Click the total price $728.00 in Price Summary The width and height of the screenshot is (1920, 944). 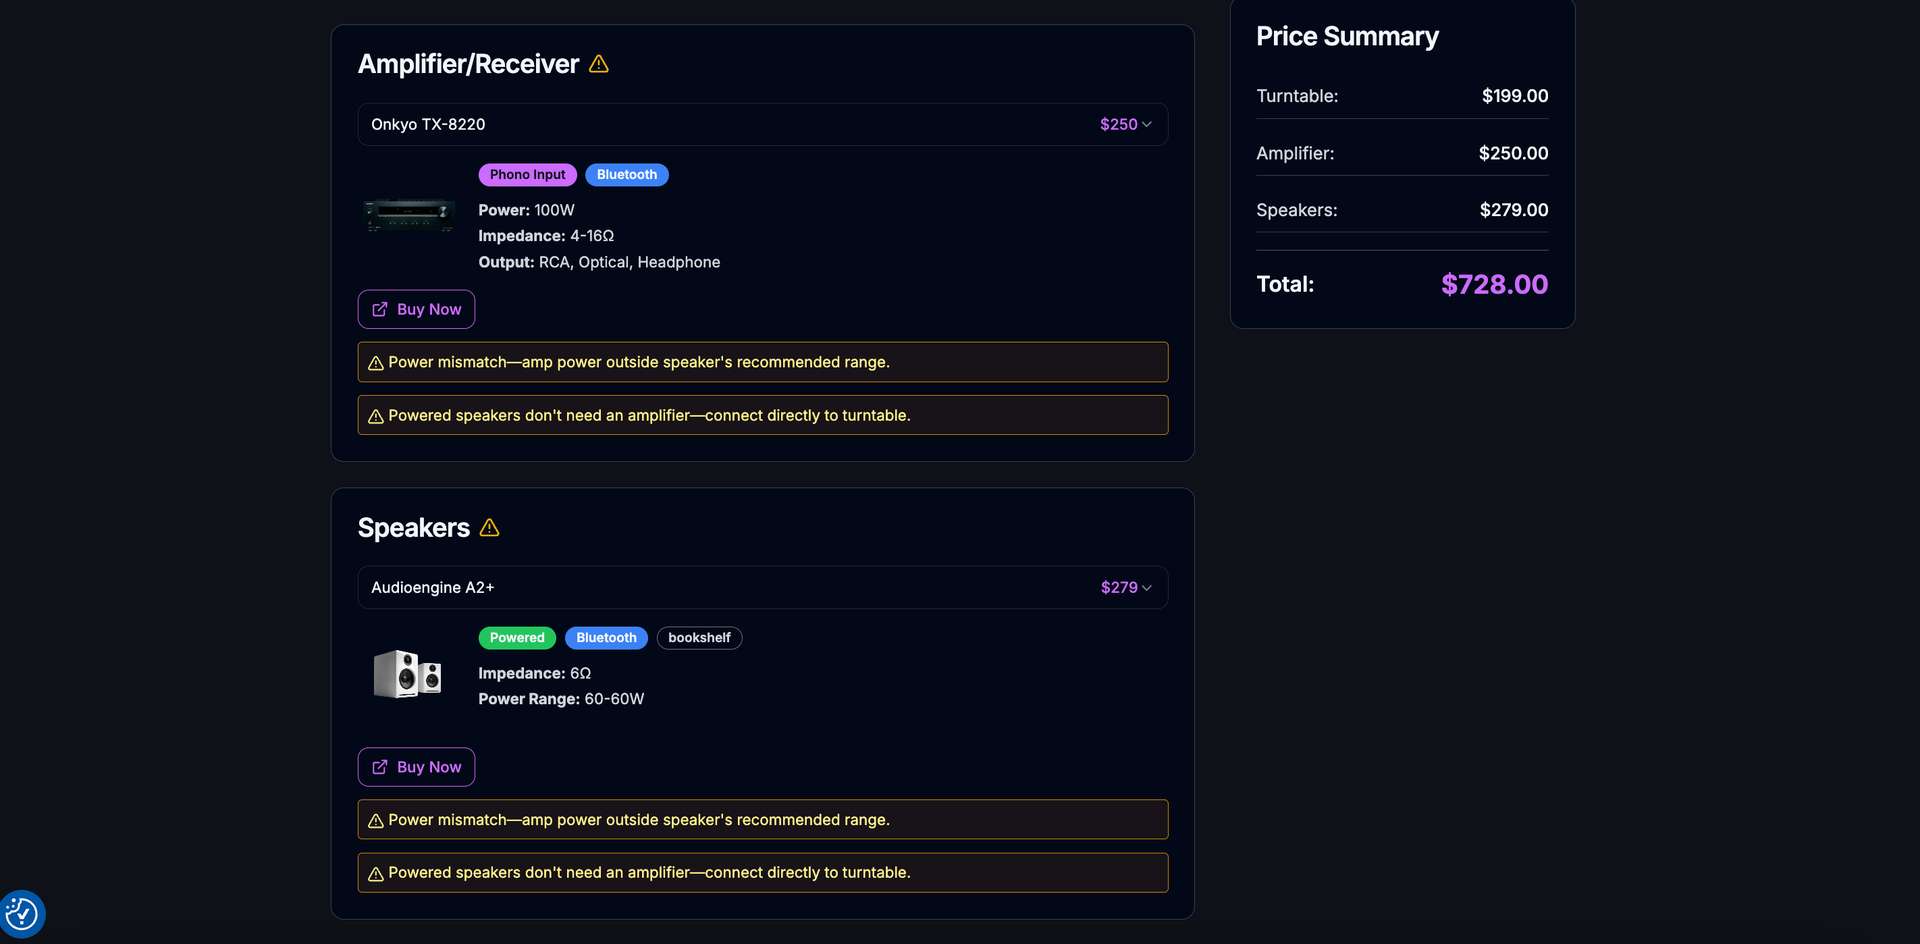coord(1494,284)
